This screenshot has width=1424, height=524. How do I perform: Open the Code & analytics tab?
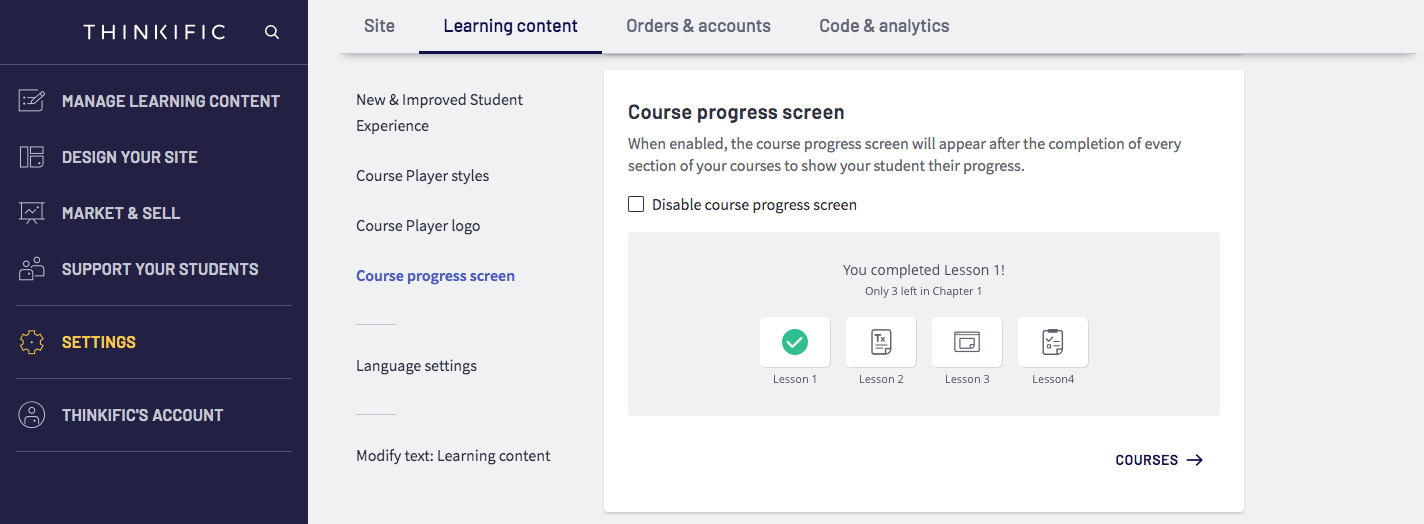click(884, 26)
